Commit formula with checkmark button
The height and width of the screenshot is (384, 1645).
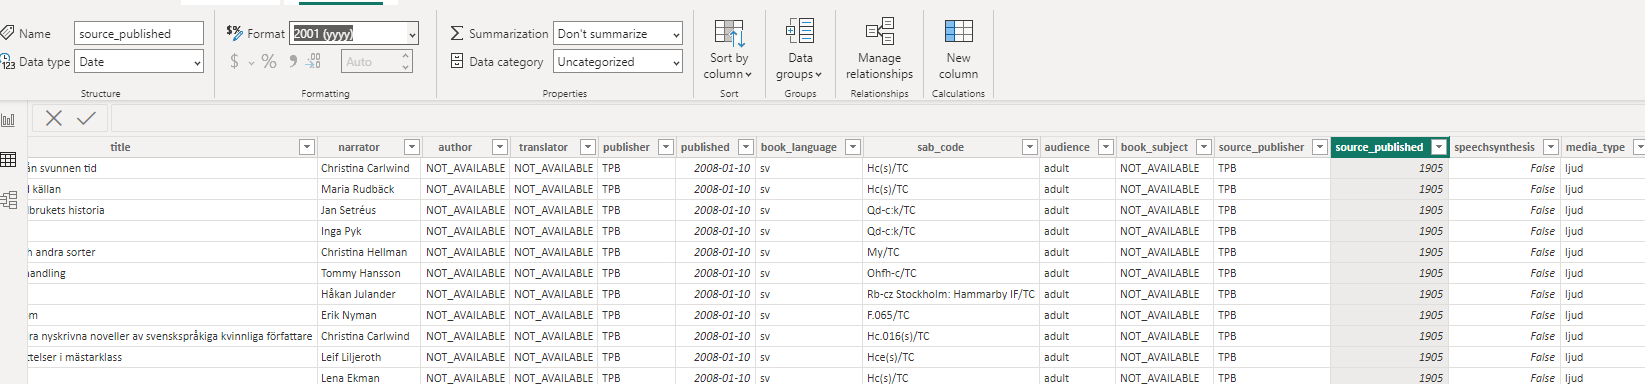point(87,118)
